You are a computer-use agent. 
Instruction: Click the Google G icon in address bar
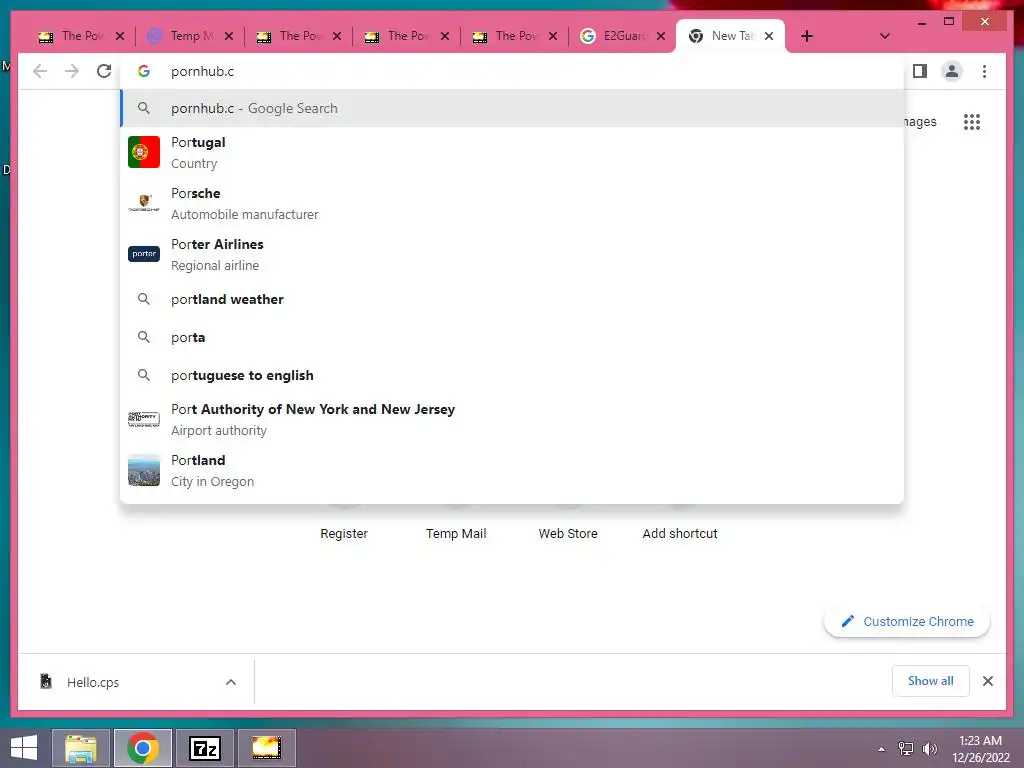point(144,71)
